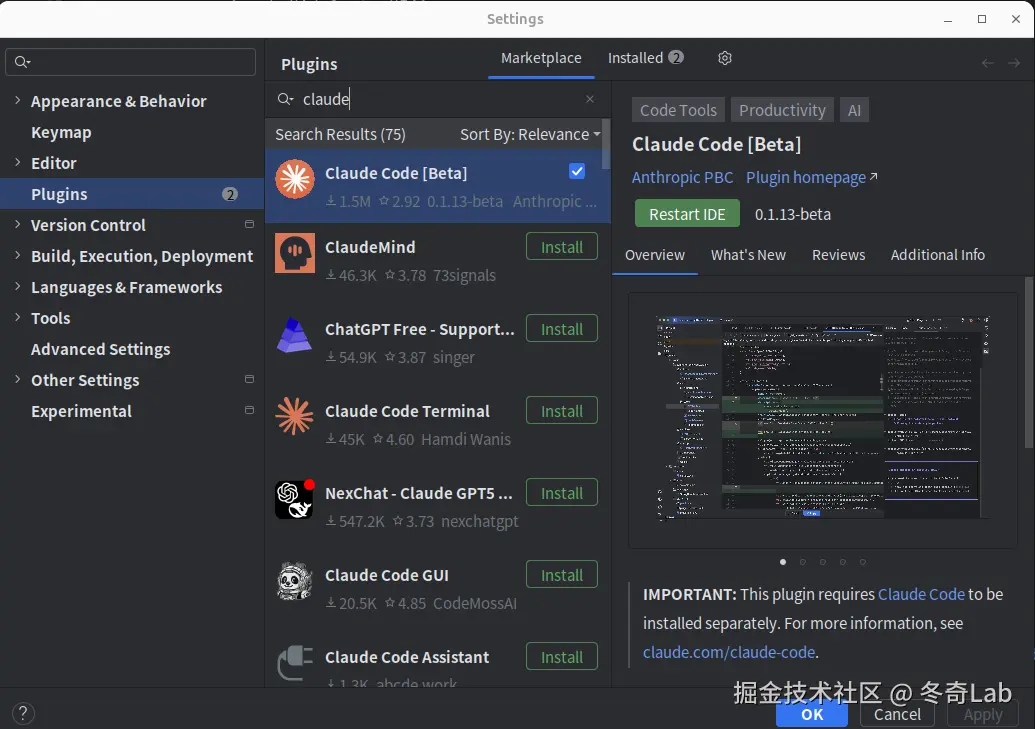Click the back navigation arrow
The image size is (1035, 729).
987,62
